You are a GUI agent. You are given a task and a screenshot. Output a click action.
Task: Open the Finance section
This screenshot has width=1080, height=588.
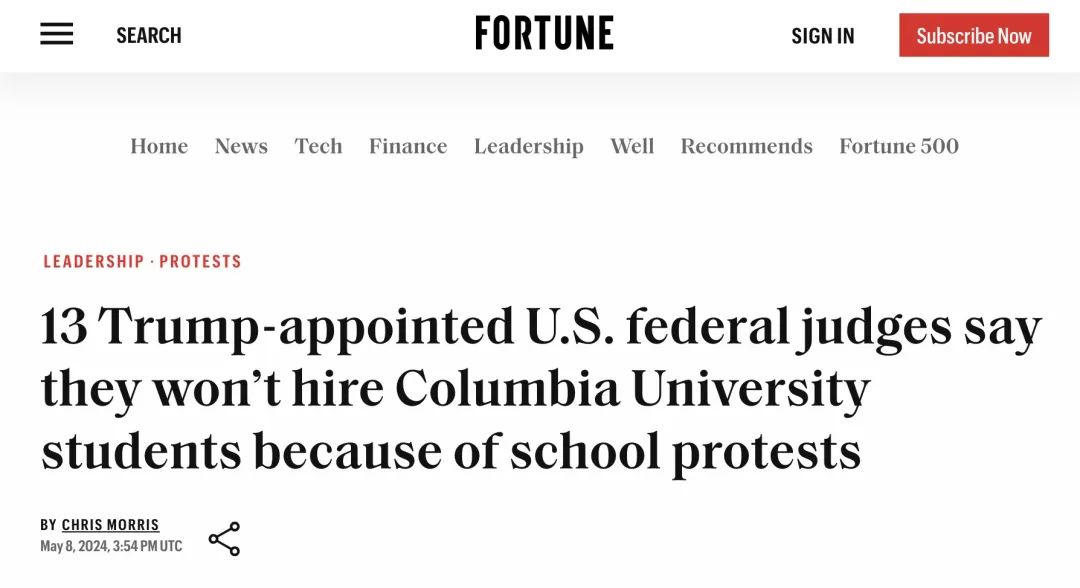[408, 146]
